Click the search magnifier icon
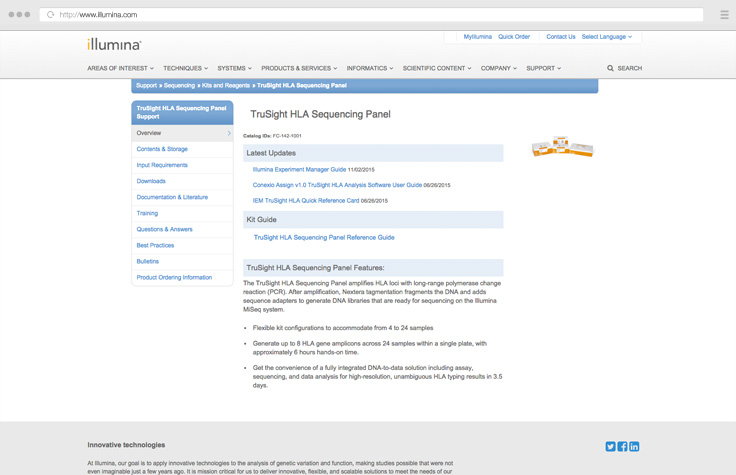The image size is (736, 475). [x=611, y=68]
